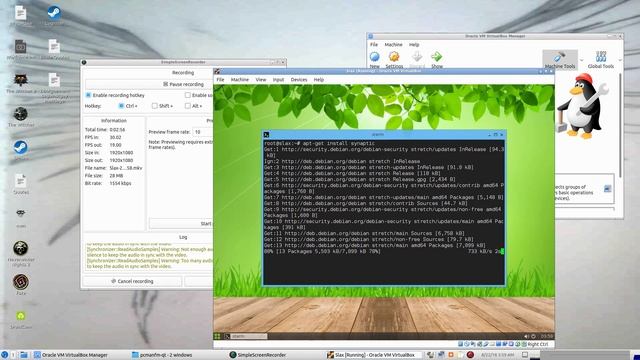Click the orange system tray icon
Image resolution: width=640 pixels, height=360 pixels.
[451, 355]
